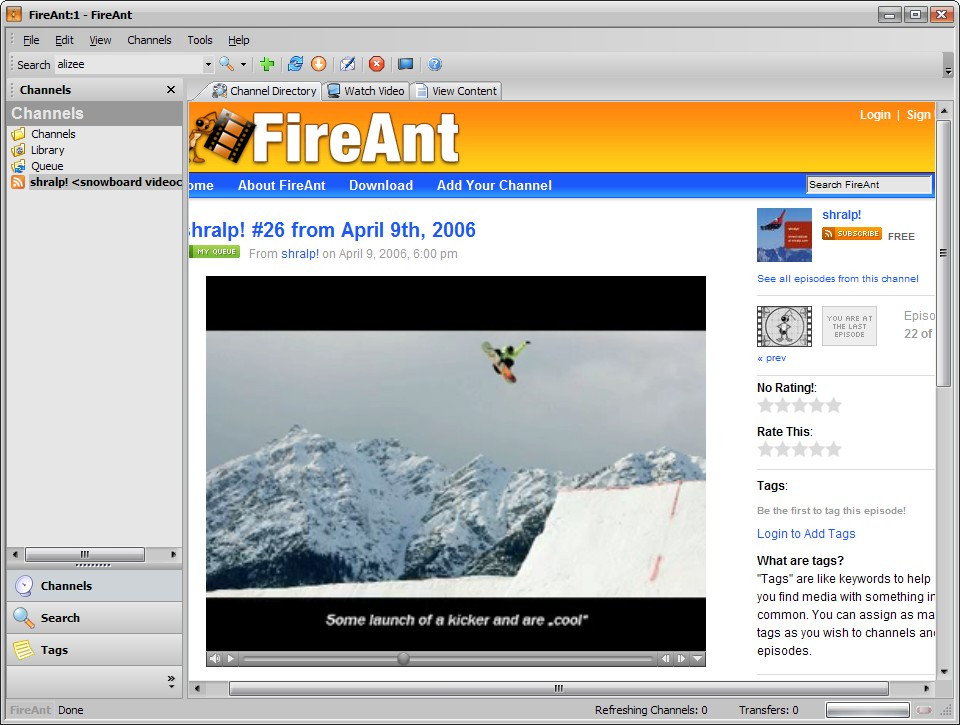960x725 pixels.
Task: Click the magnifier search icon in the toolbar
Action: pos(227,64)
